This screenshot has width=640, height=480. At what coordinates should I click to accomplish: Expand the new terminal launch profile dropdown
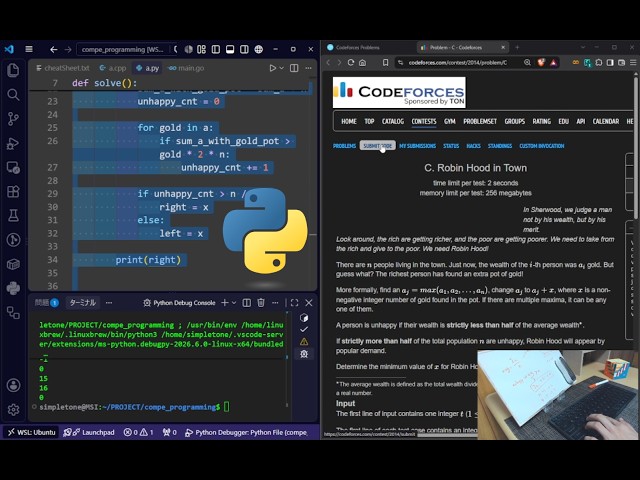pos(234,302)
